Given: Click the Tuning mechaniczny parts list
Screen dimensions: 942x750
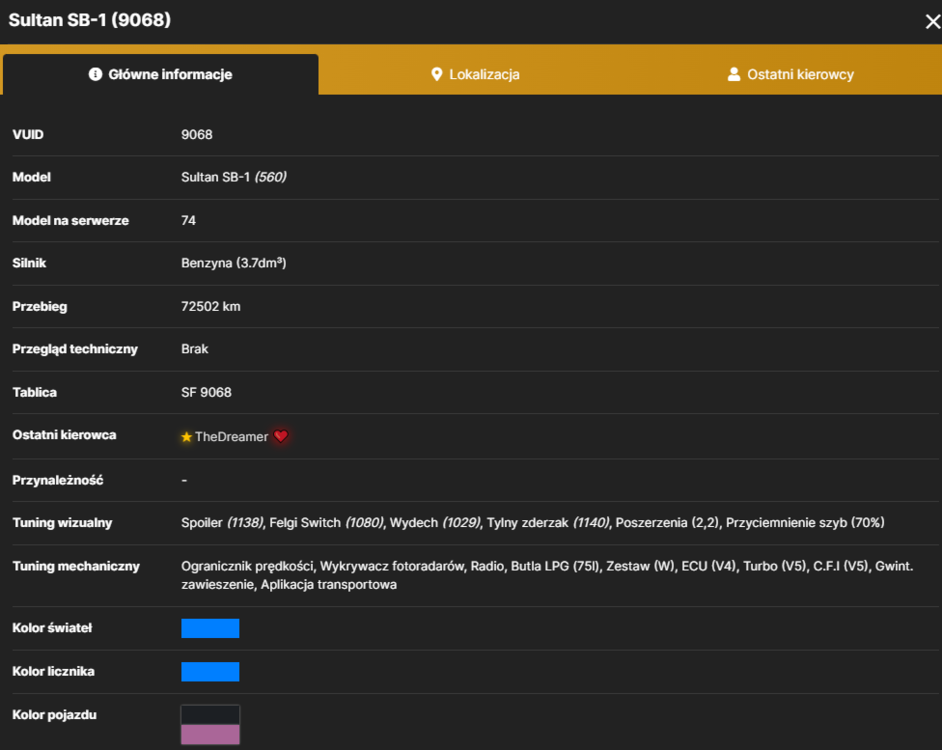Looking at the screenshot, I should [547, 575].
